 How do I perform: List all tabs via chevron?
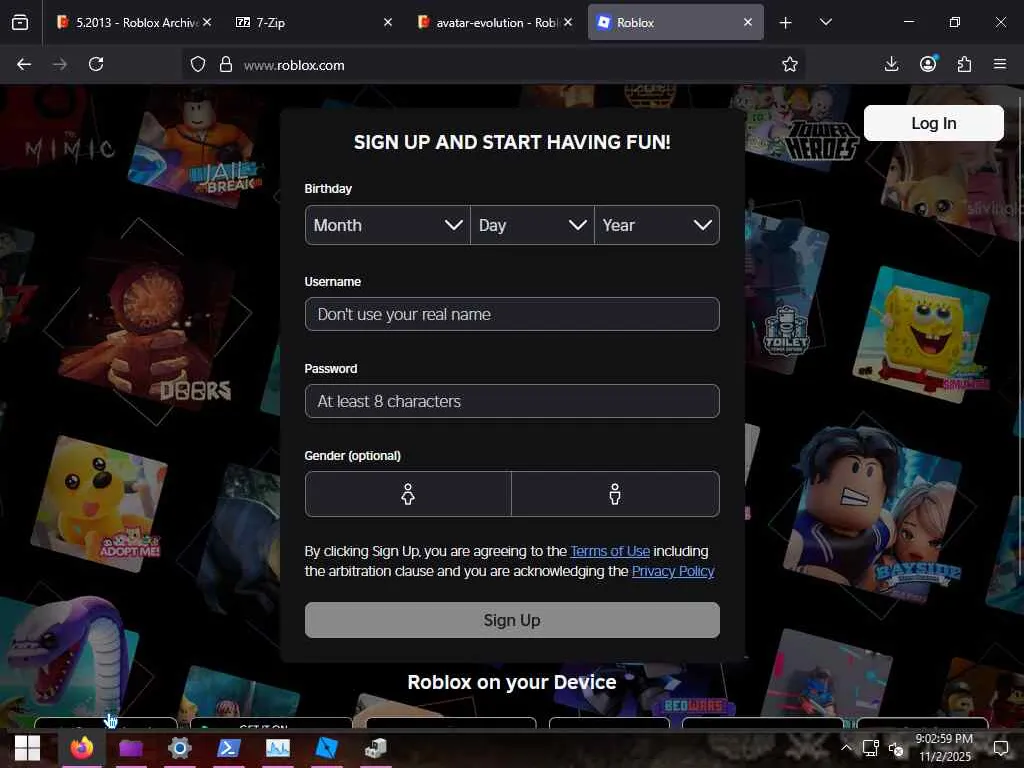[825, 22]
